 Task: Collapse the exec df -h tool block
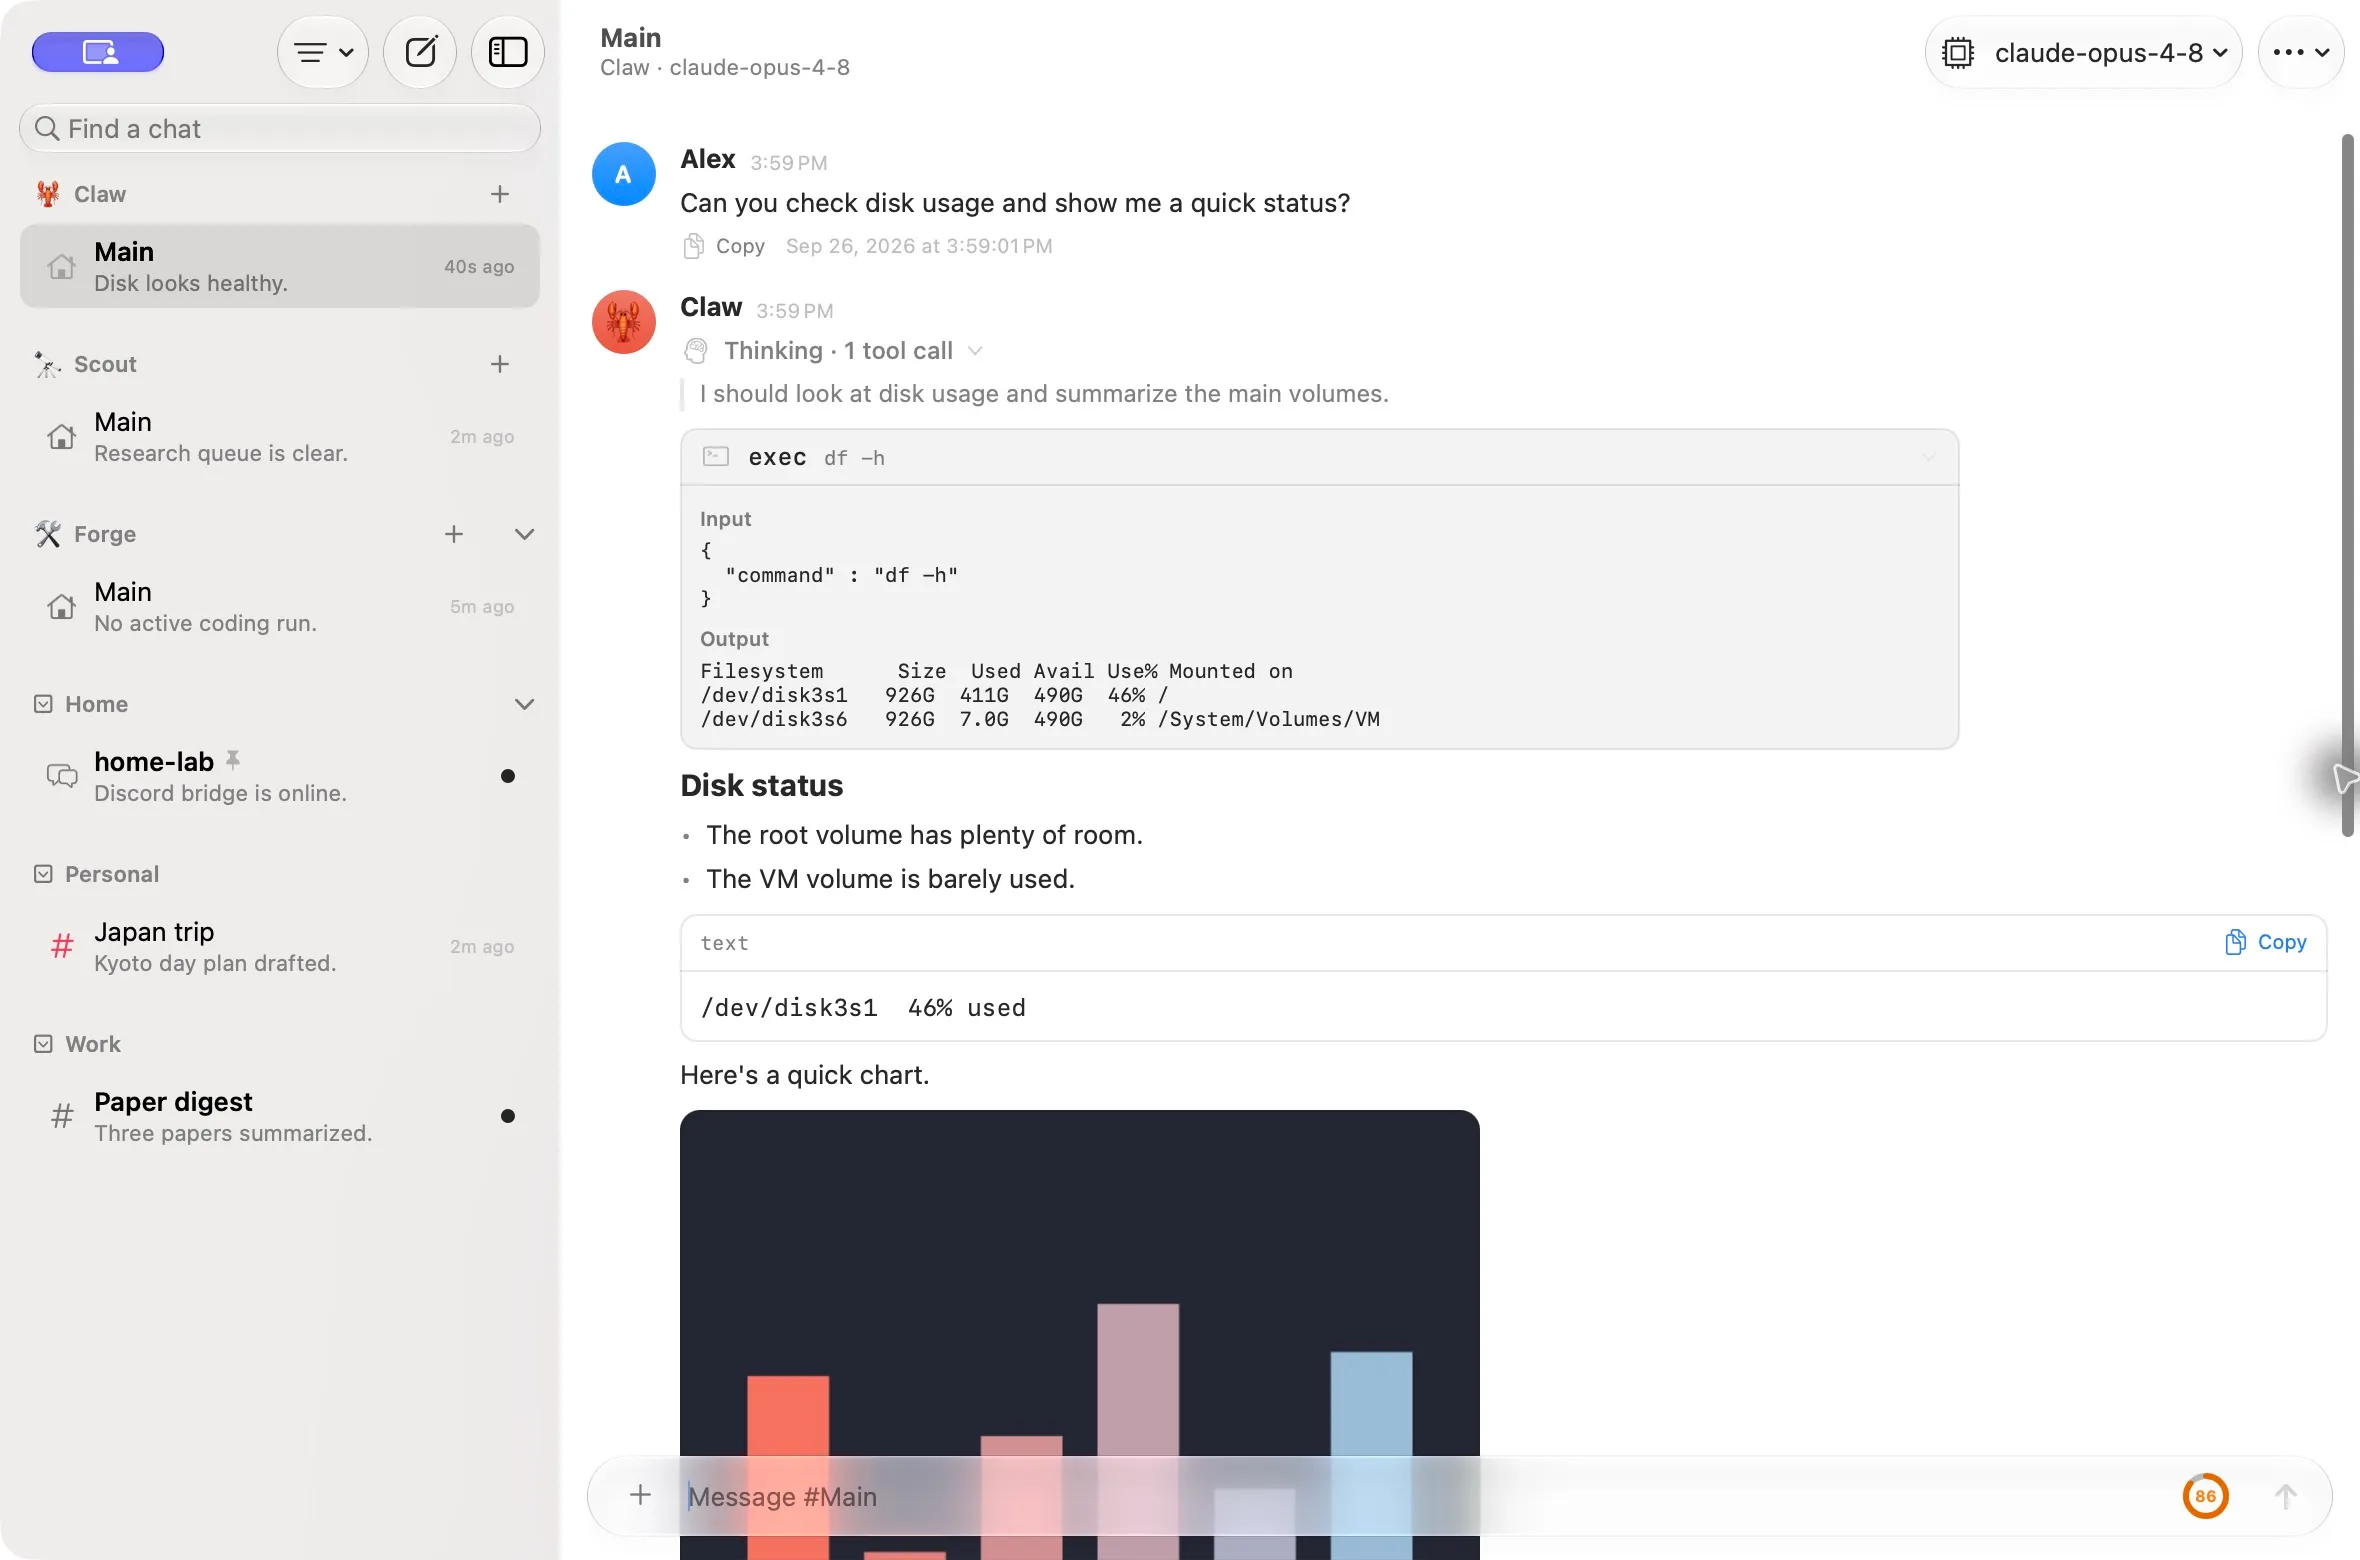[1928, 458]
